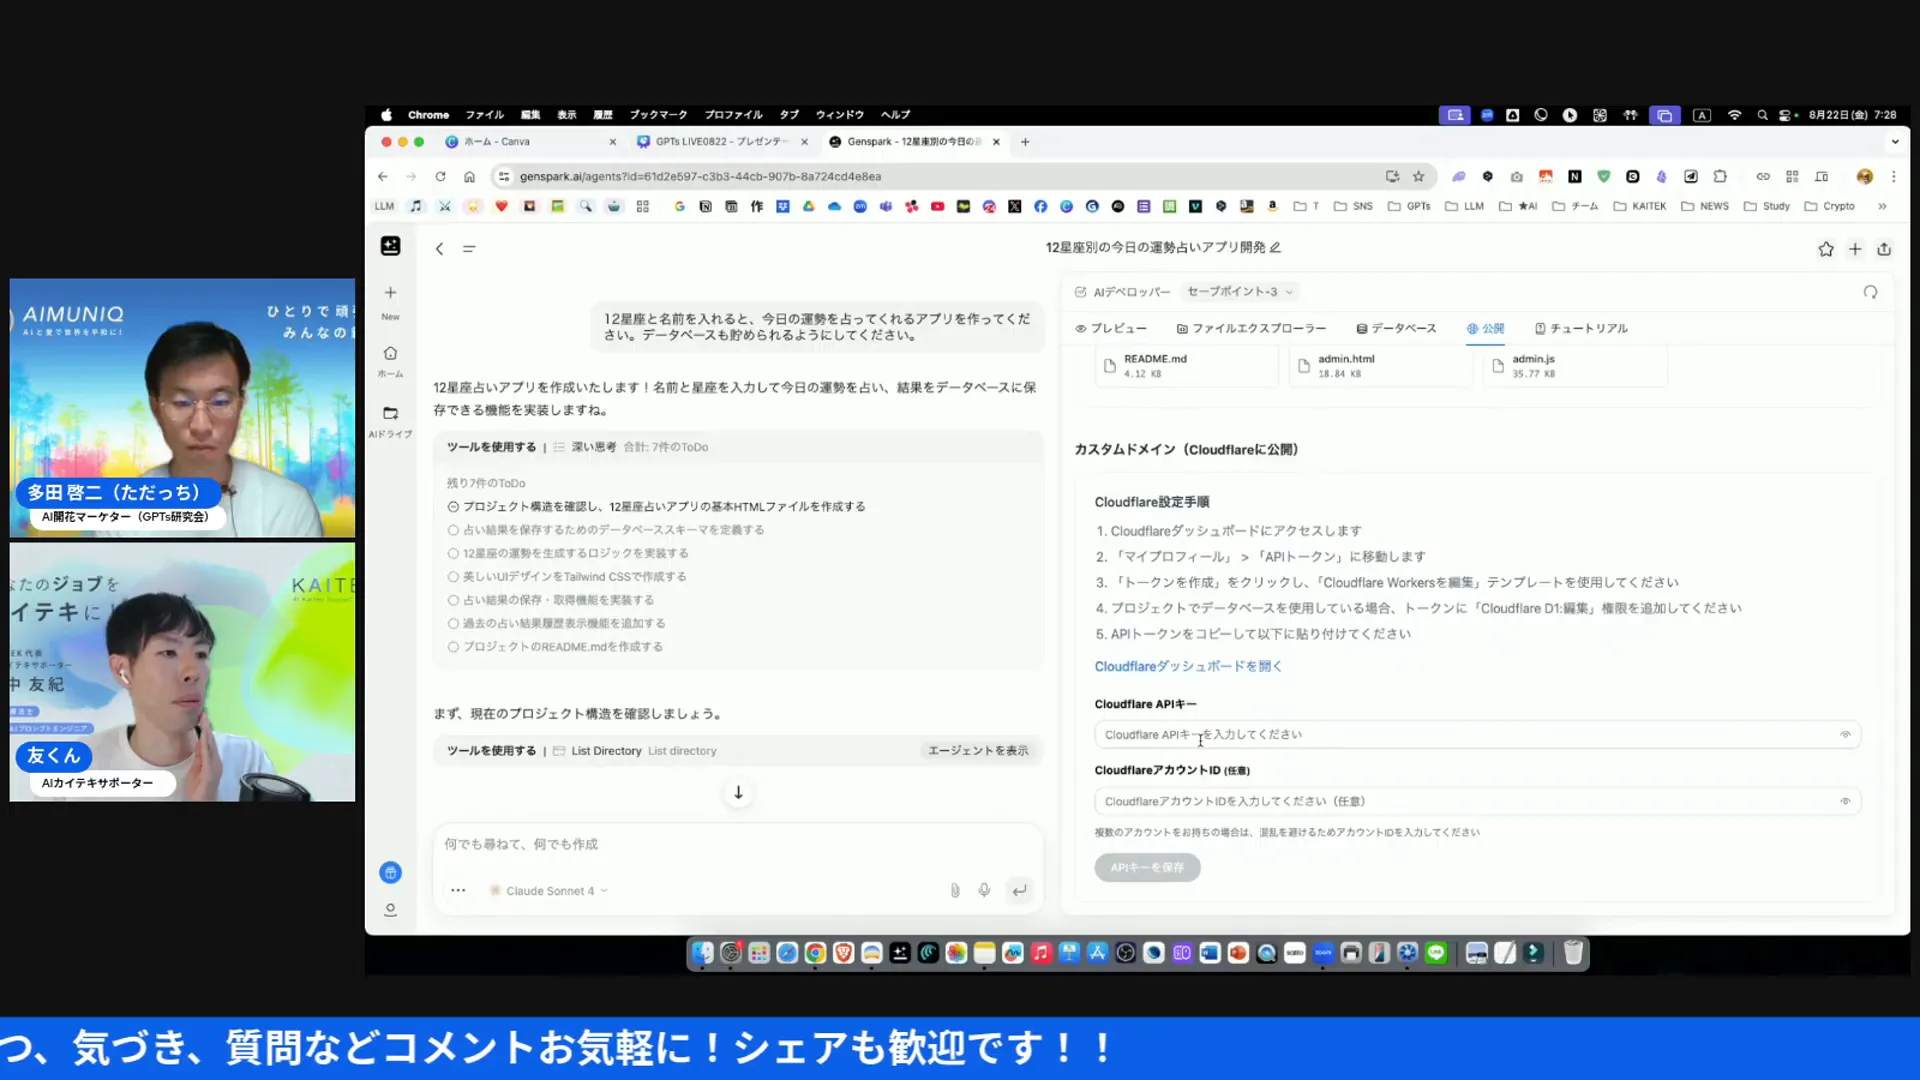Start a New chat with plus icon
1920x1080 pixels.
[x=390, y=293]
